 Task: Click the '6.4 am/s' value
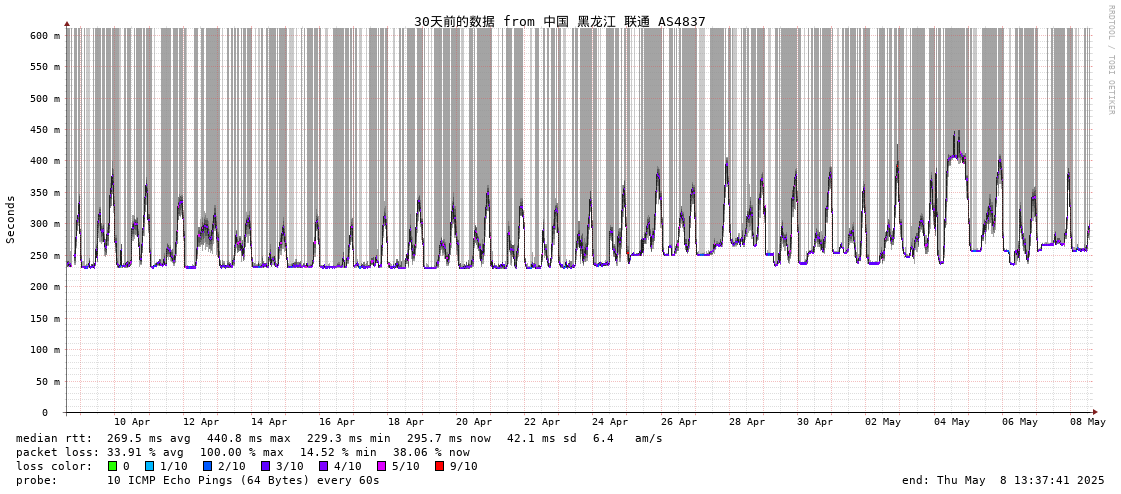pyautogui.click(x=627, y=438)
